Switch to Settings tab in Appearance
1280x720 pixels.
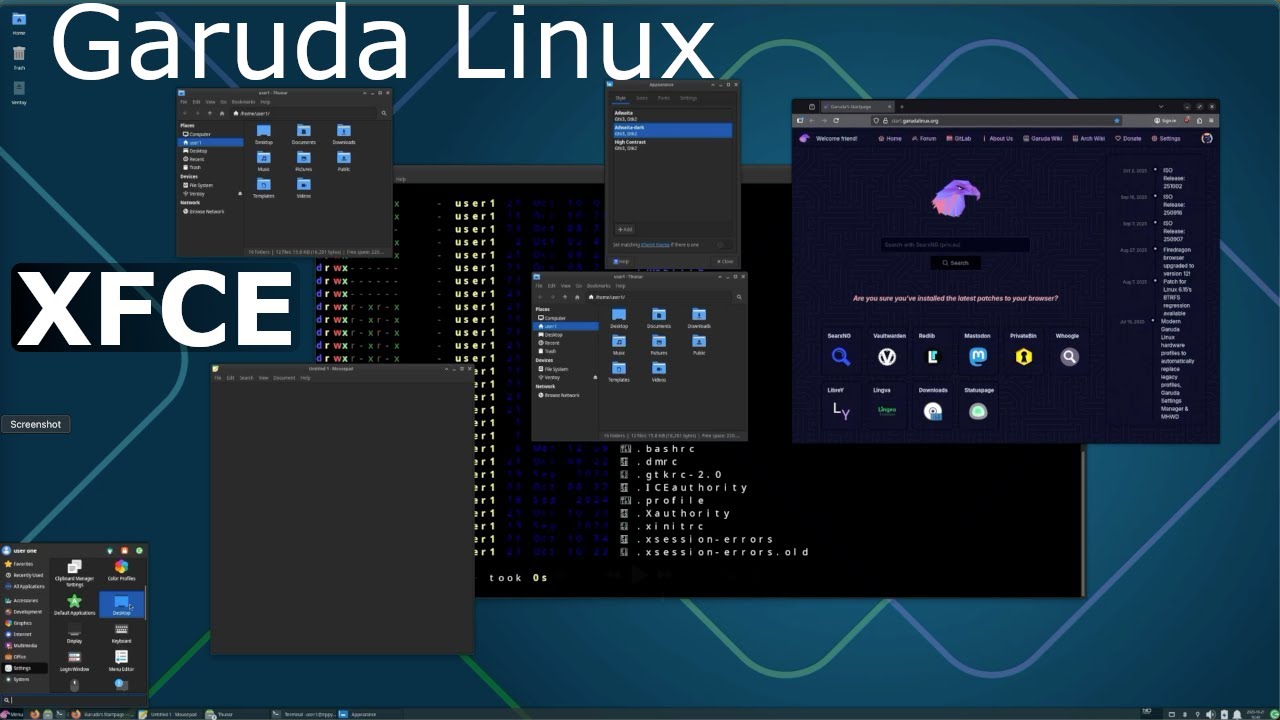688,98
